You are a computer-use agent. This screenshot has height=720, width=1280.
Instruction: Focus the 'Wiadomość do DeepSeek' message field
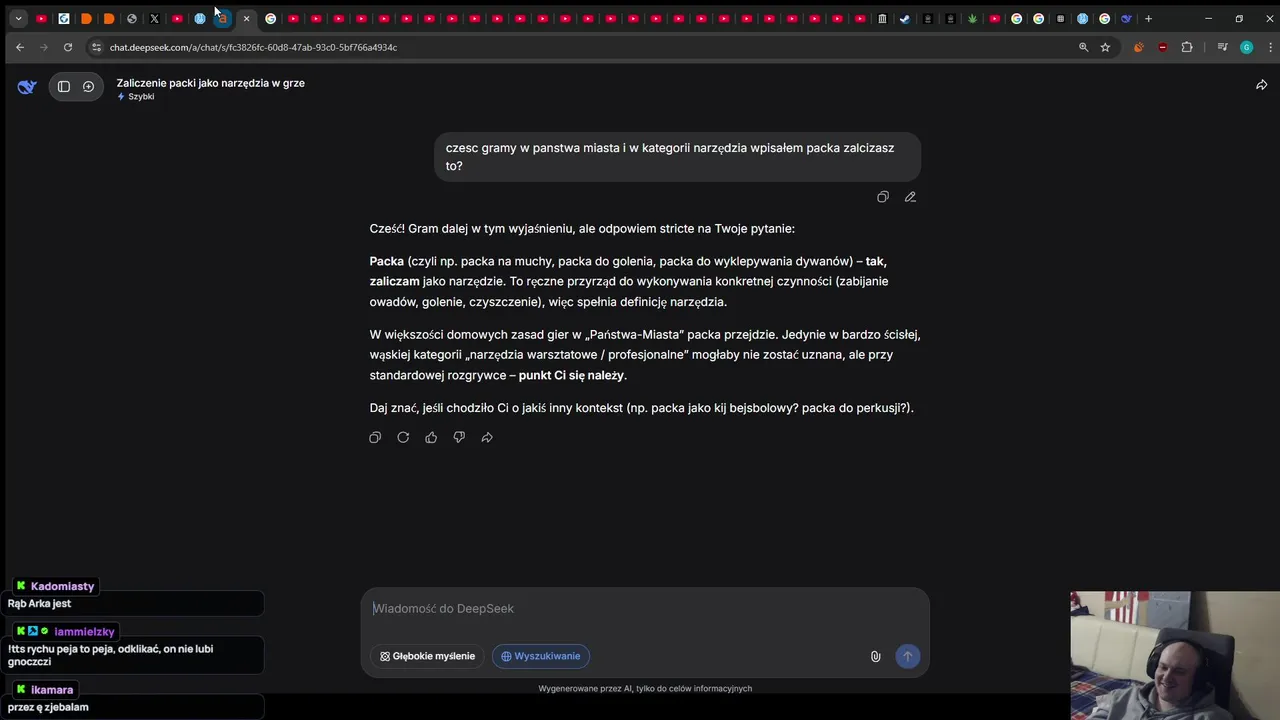pyautogui.click(x=644, y=609)
